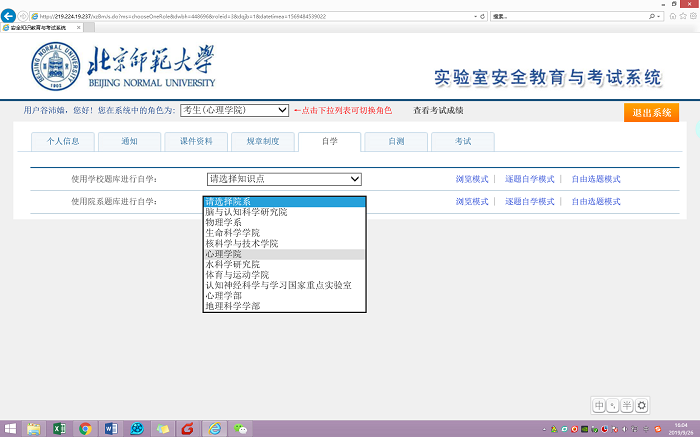Choose 物理学系 from the department list

(223, 222)
